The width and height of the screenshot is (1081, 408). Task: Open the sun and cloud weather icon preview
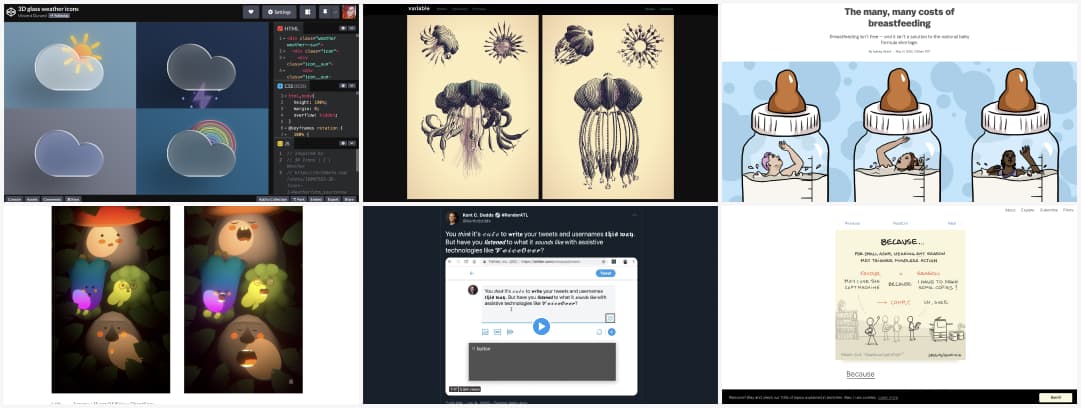pyautogui.click(x=70, y=62)
